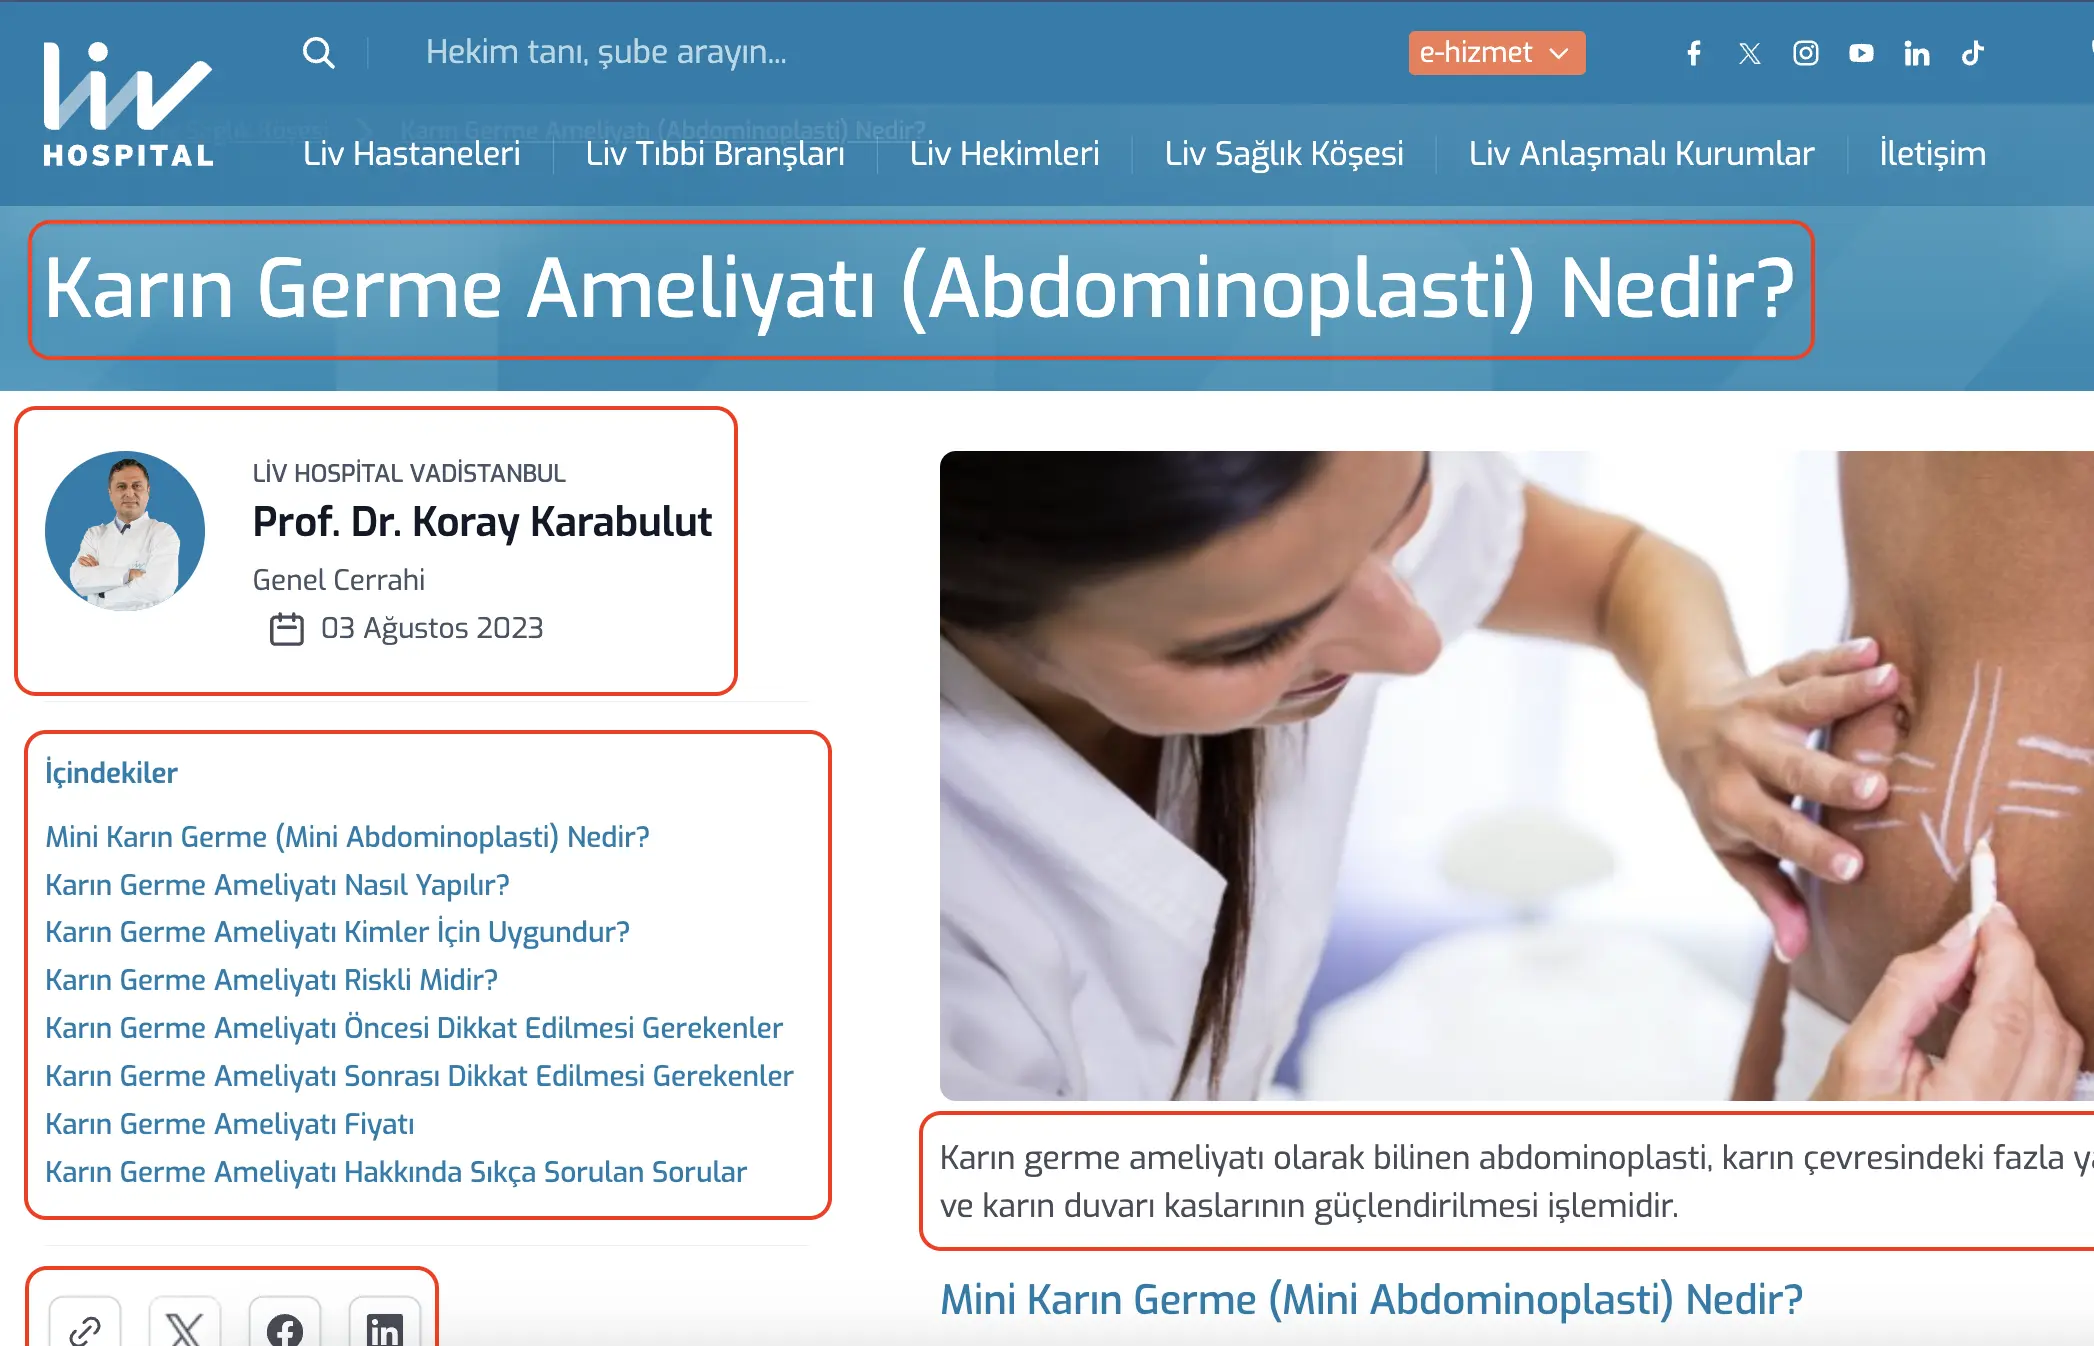Click the calendar icon beside 03 Ağustos 2023
Viewport: 2094px width, 1346px height.
[287, 629]
